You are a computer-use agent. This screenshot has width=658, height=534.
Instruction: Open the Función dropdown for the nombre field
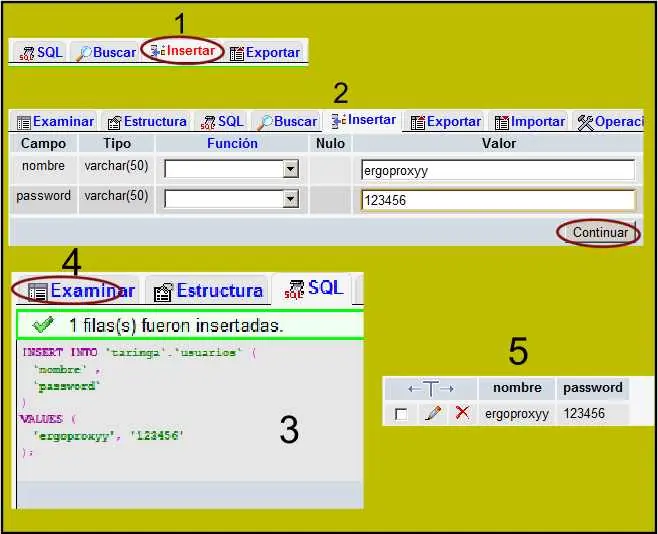click(x=232, y=169)
